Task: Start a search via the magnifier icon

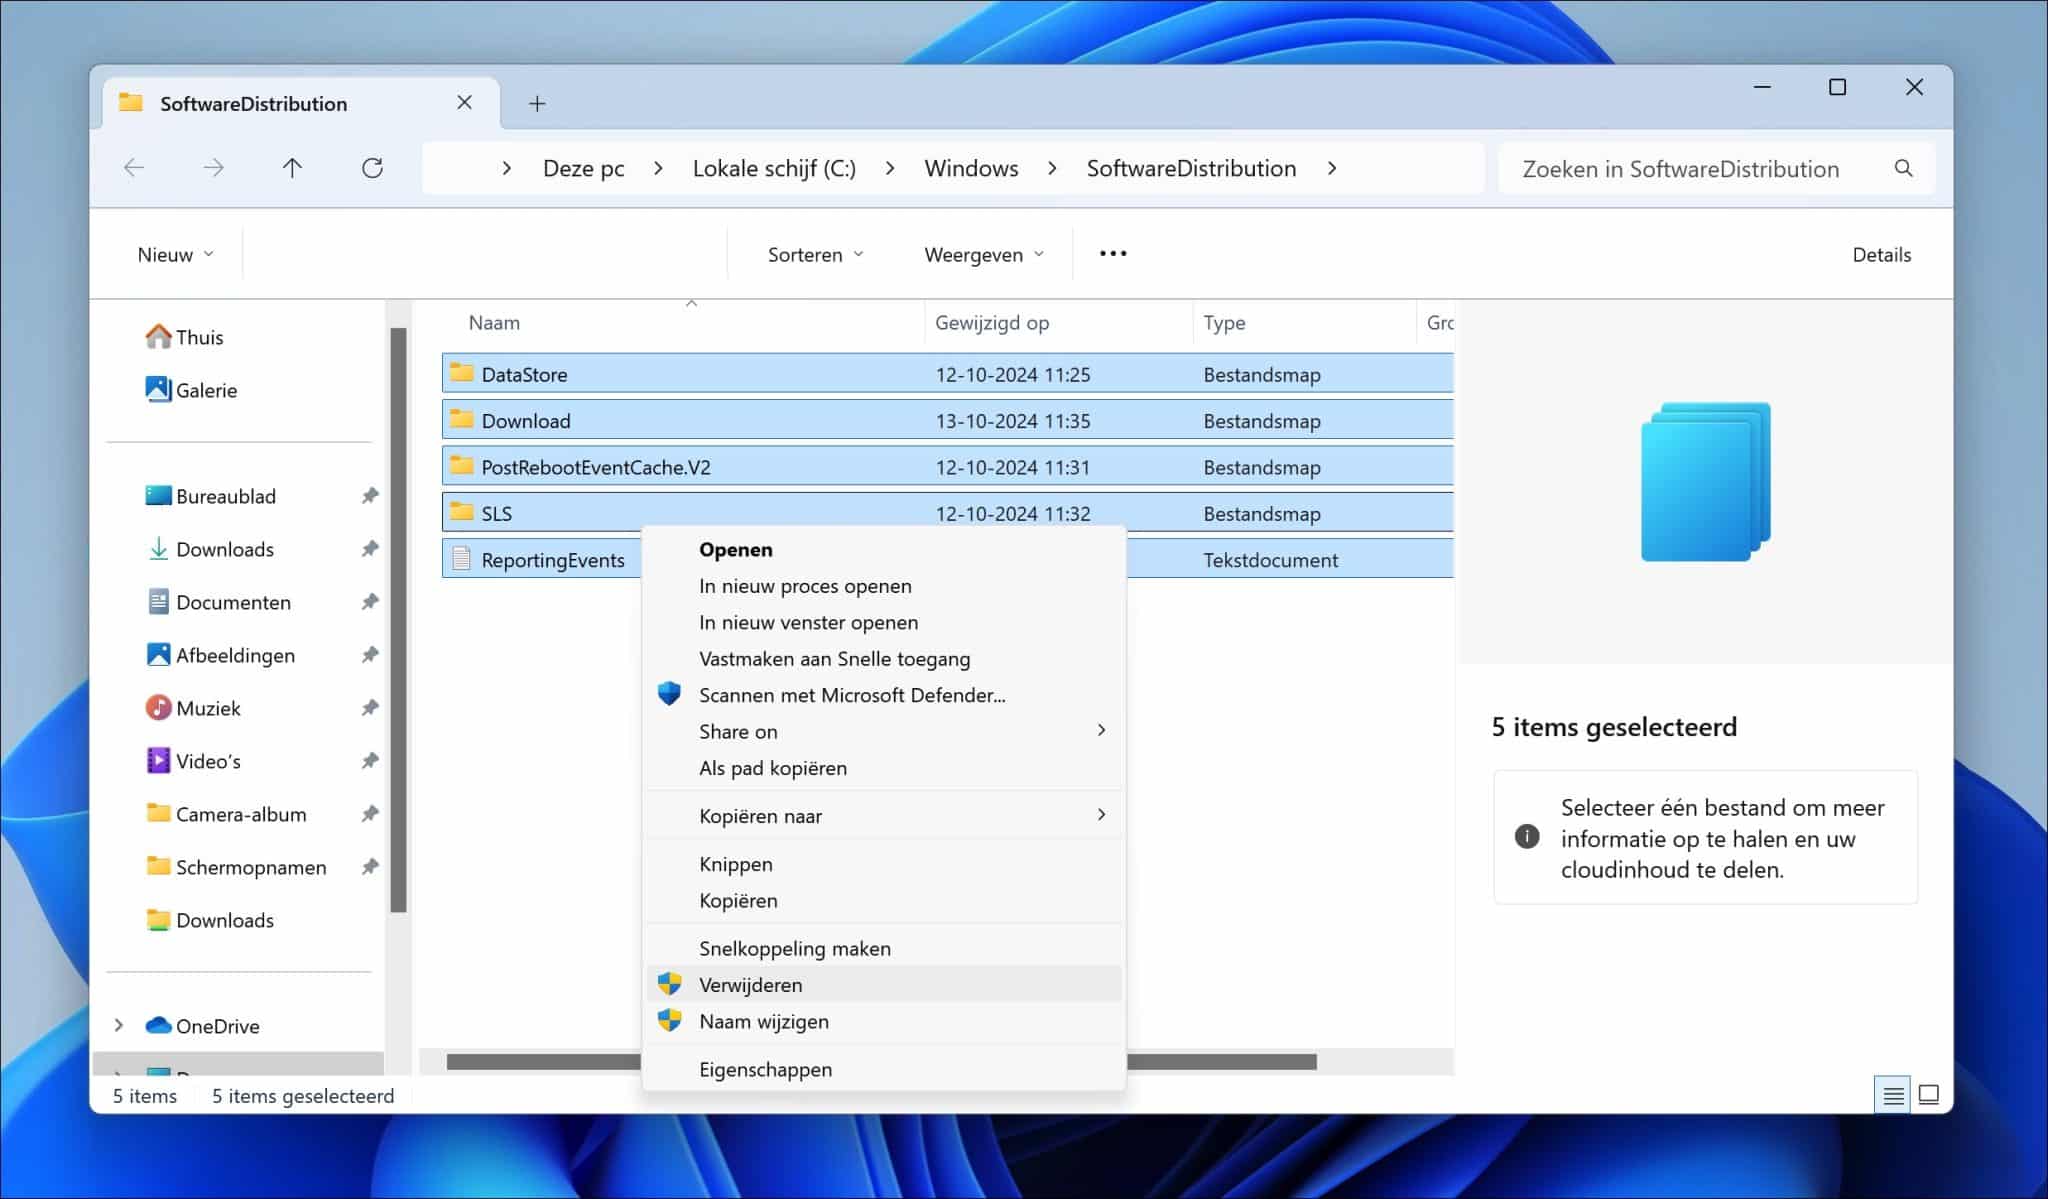Action: tap(1903, 168)
